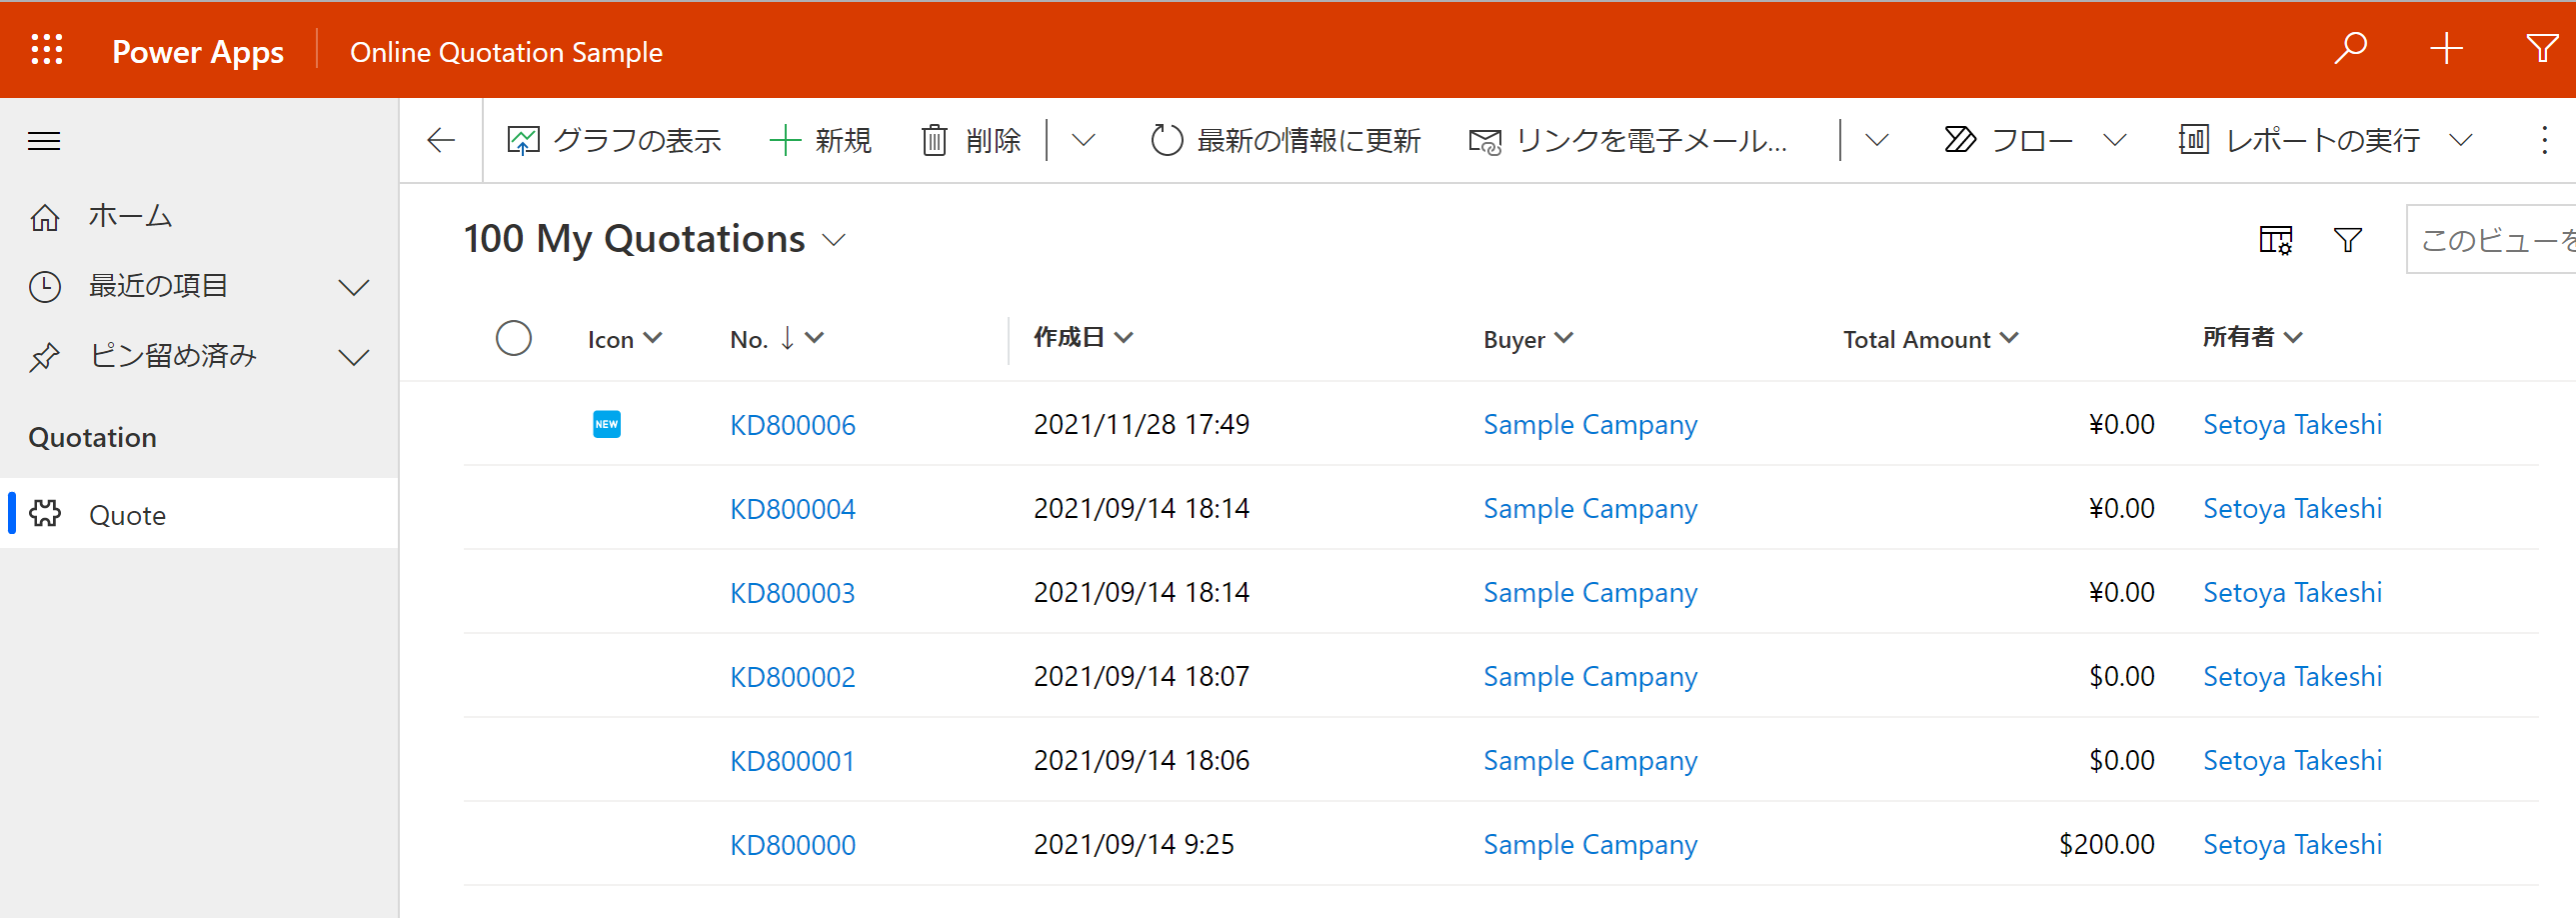Open quotation KD800003
This screenshot has height=918, width=2576.
point(792,593)
